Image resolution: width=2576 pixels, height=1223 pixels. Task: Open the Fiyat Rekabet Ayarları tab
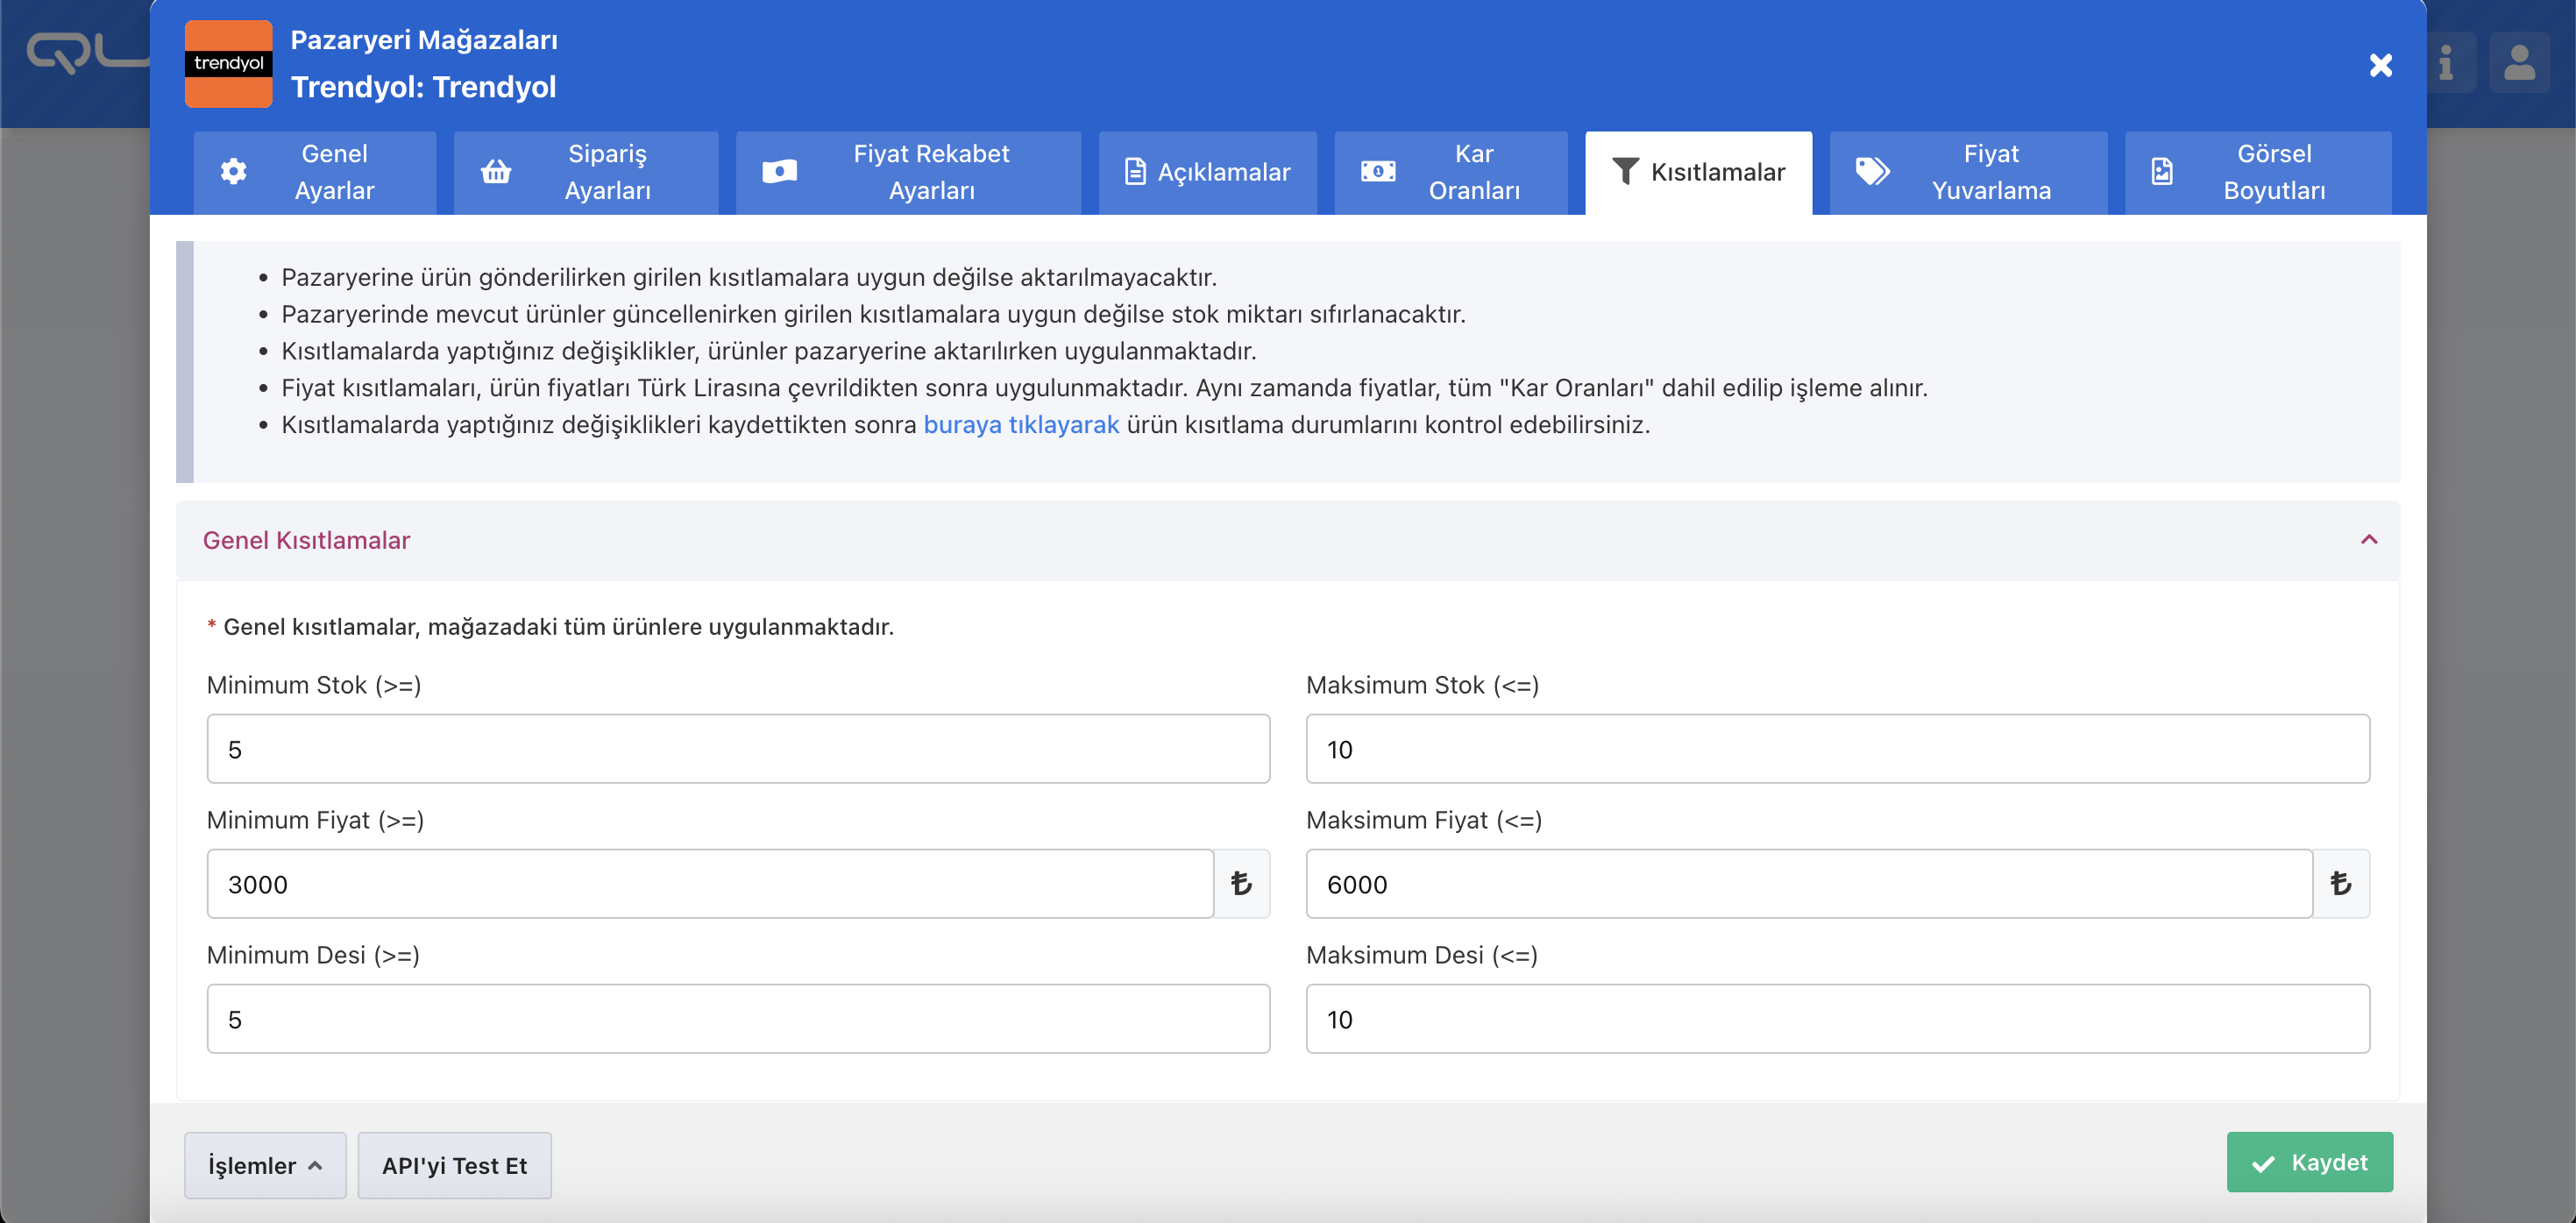pos(907,172)
